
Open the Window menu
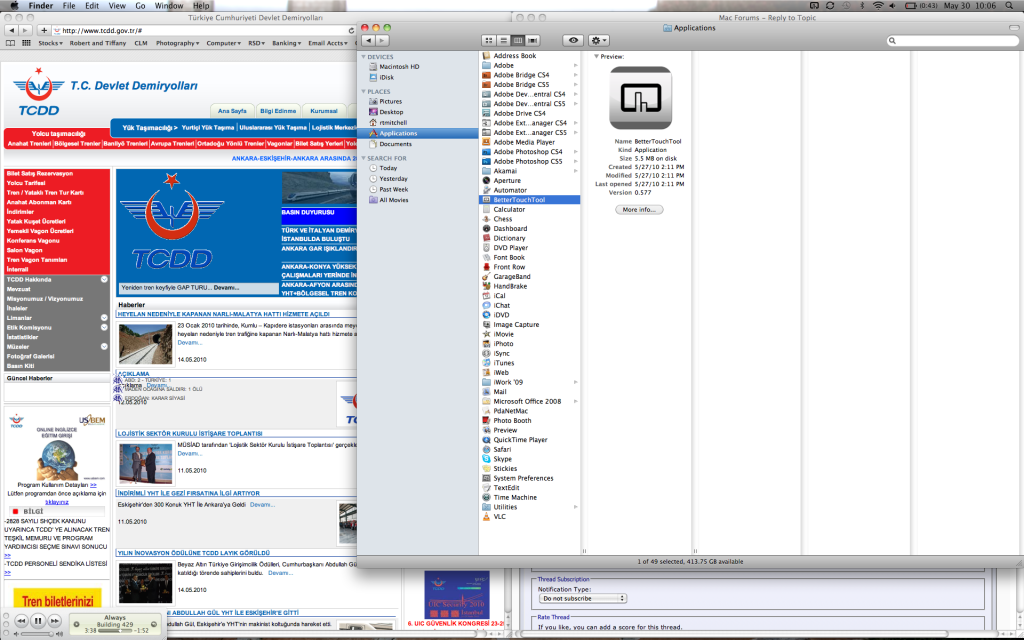point(169,5)
